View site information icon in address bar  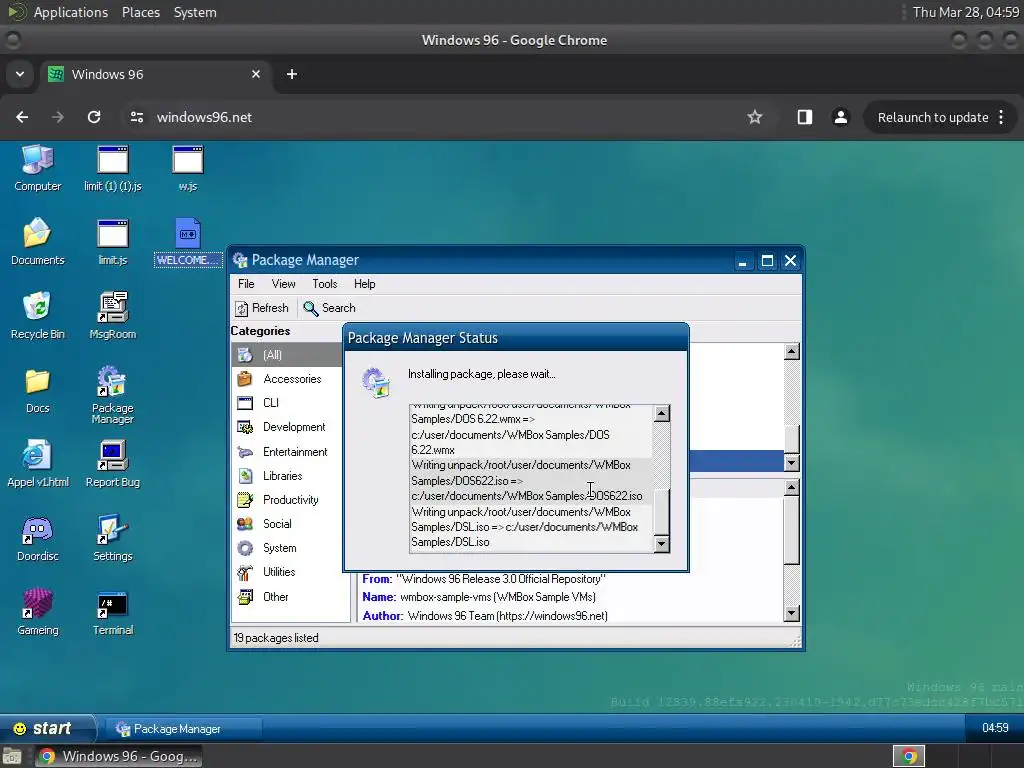(x=136, y=118)
